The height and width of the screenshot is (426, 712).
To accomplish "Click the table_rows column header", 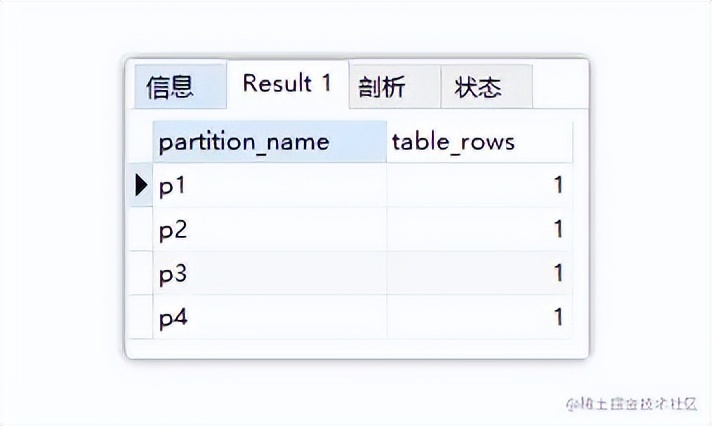I will 480,142.
